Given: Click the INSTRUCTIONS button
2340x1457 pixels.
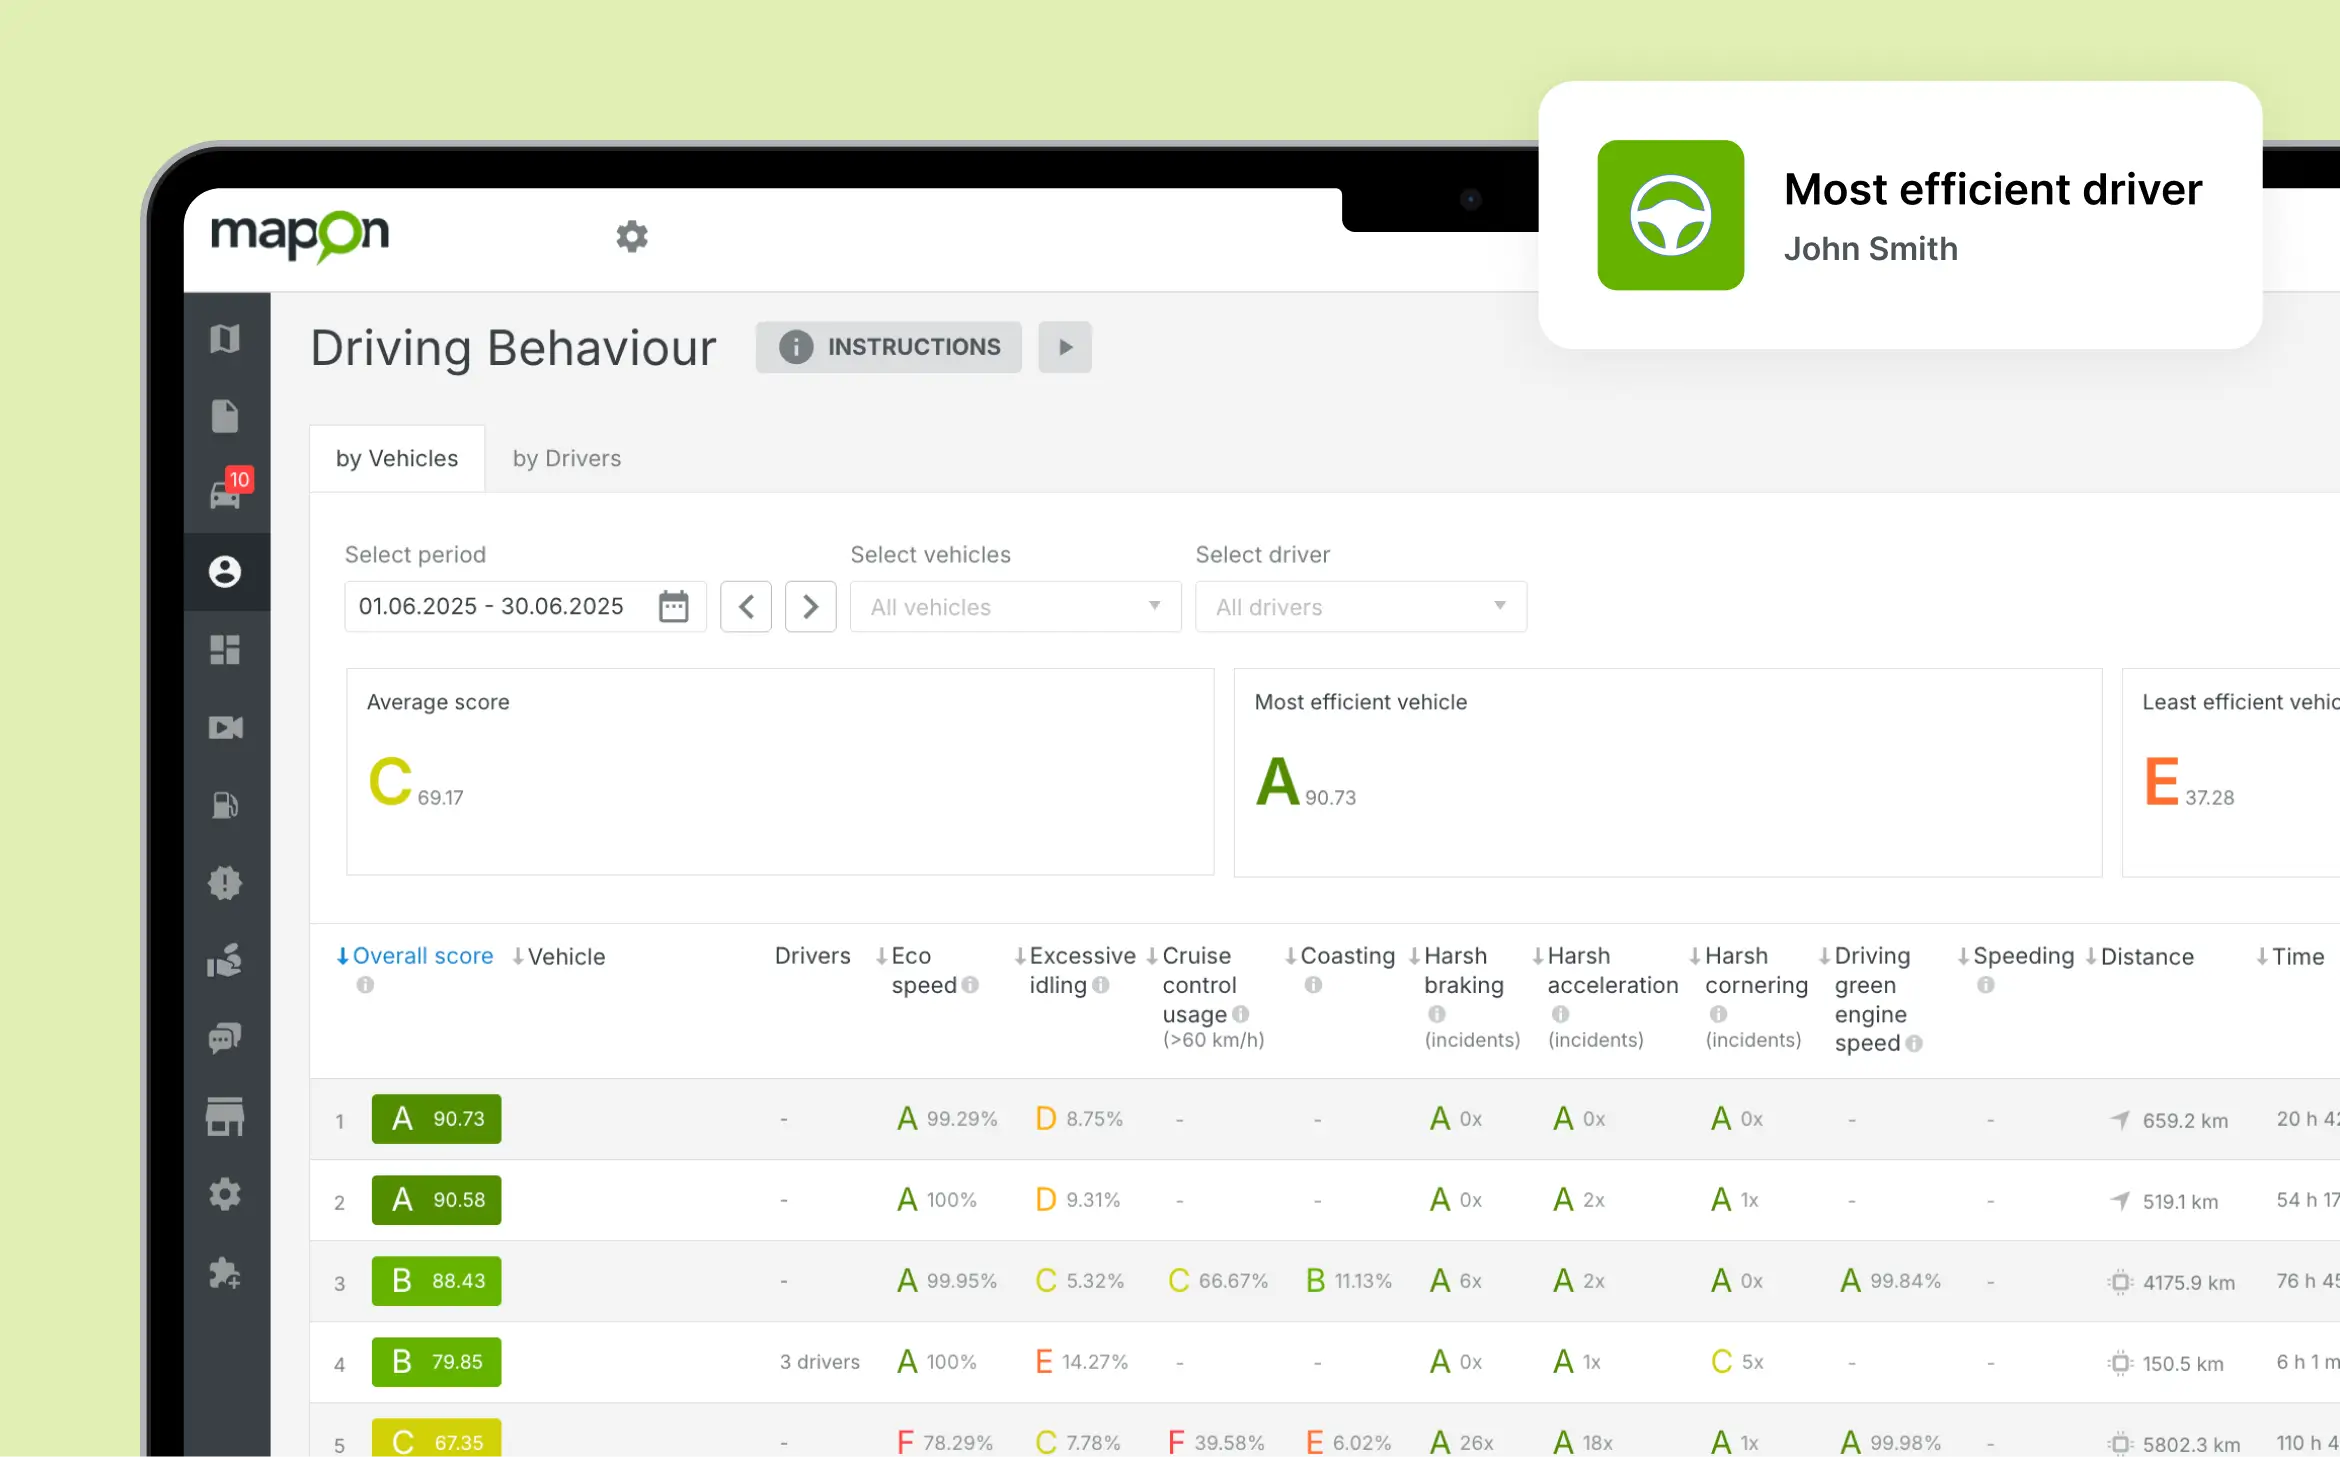Looking at the screenshot, I should tap(889, 347).
